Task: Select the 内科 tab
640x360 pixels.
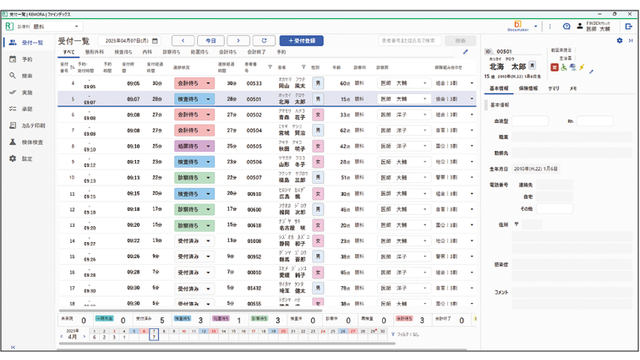Action: [x=147, y=52]
